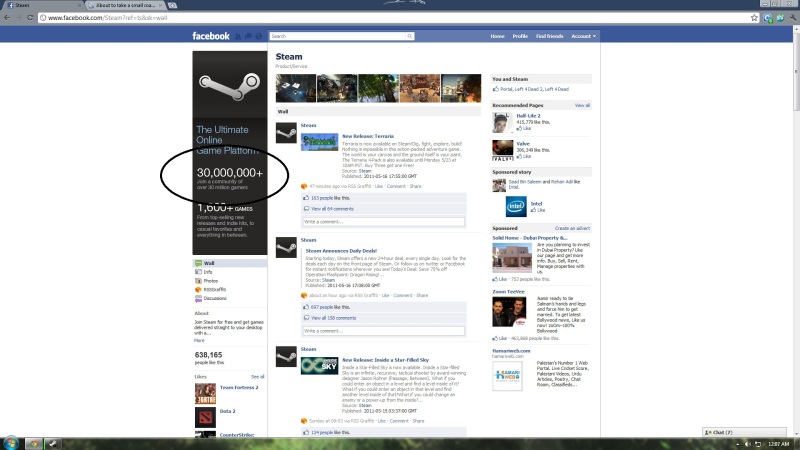Open the friend requests icon beside the logo
800x450 pixels.
tap(238, 36)
